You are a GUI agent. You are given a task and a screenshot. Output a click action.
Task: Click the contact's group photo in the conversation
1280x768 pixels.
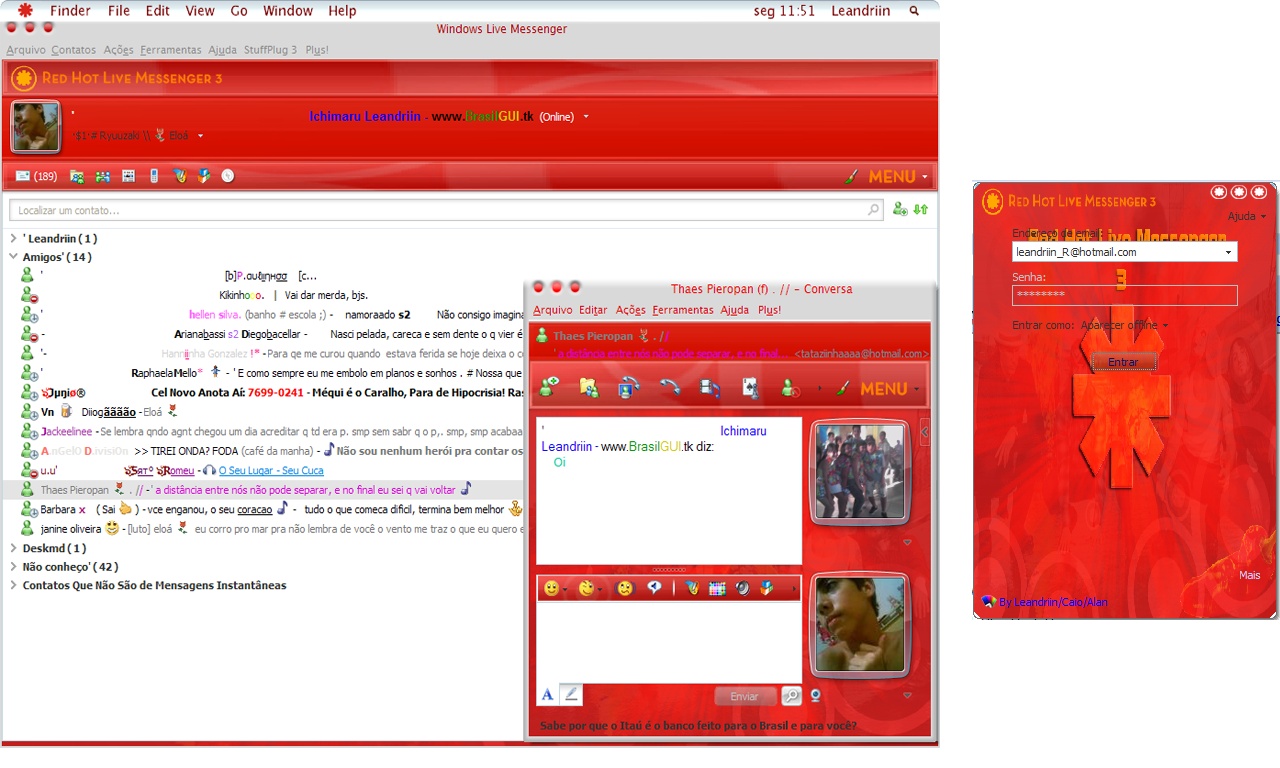(x=859, y=471)
